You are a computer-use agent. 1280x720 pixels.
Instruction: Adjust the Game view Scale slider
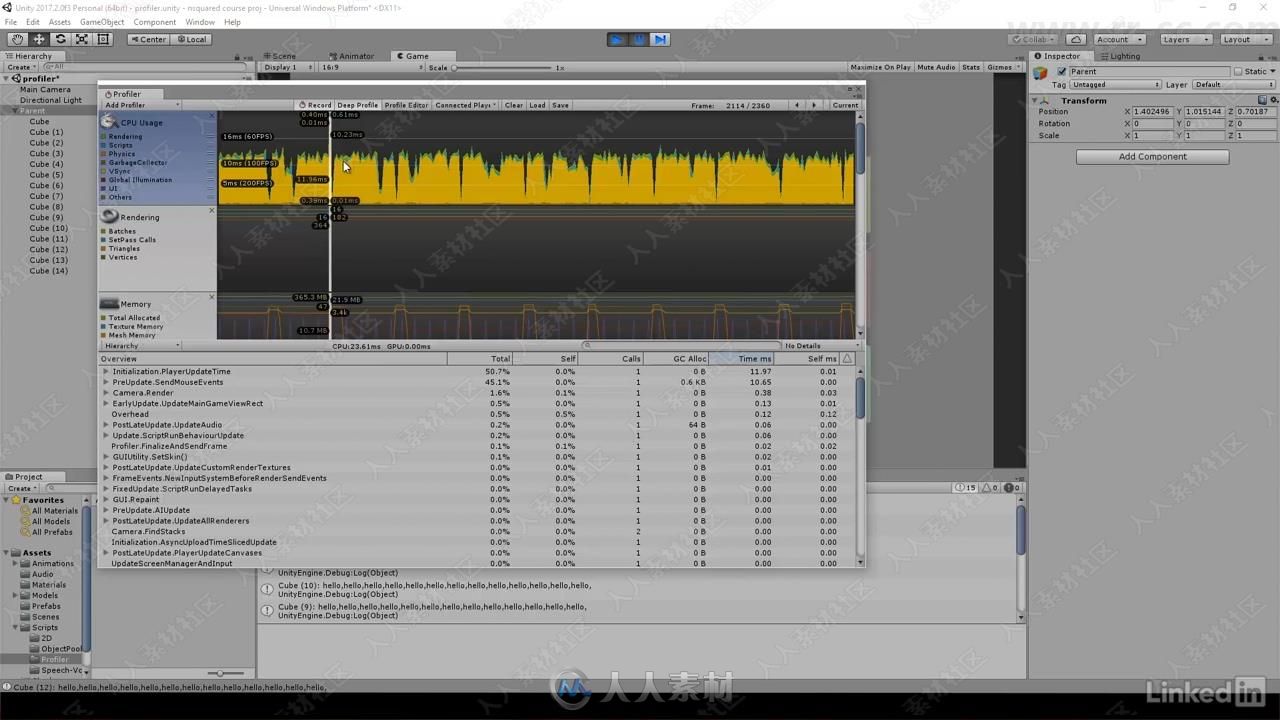[502, 67]
